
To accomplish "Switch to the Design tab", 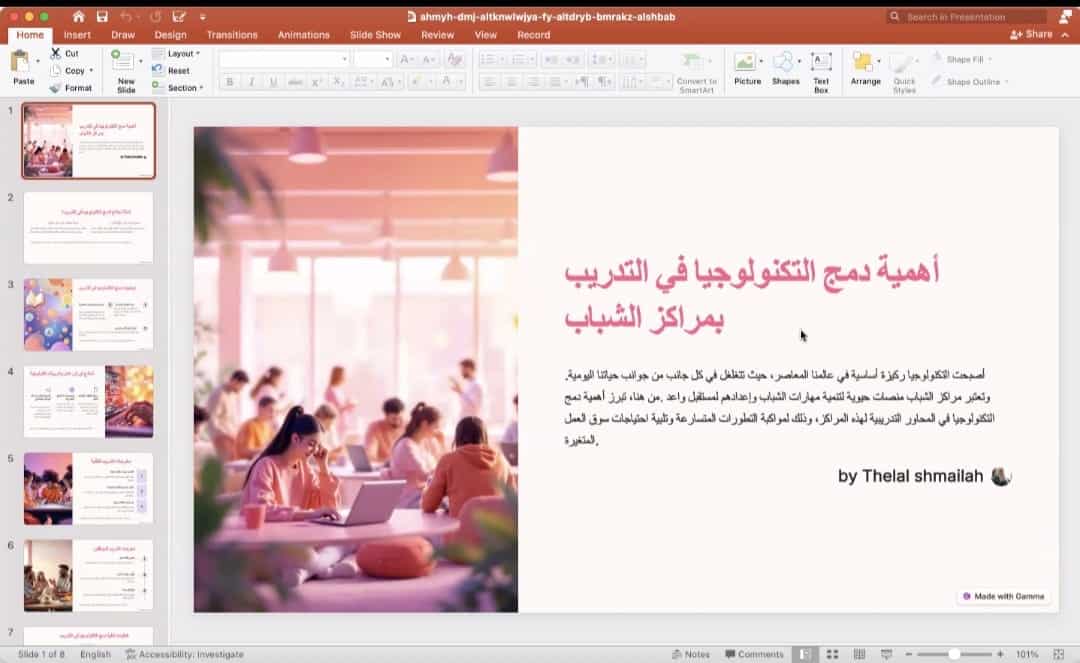I will click(170, 35).
